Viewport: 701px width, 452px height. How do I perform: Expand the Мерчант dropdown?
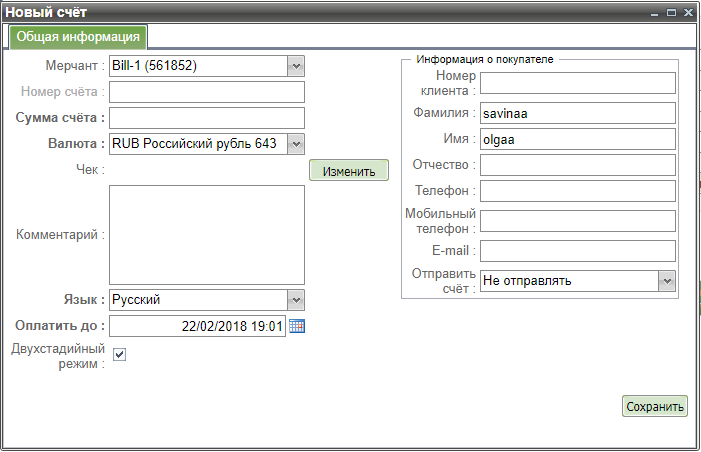(295, 66)
